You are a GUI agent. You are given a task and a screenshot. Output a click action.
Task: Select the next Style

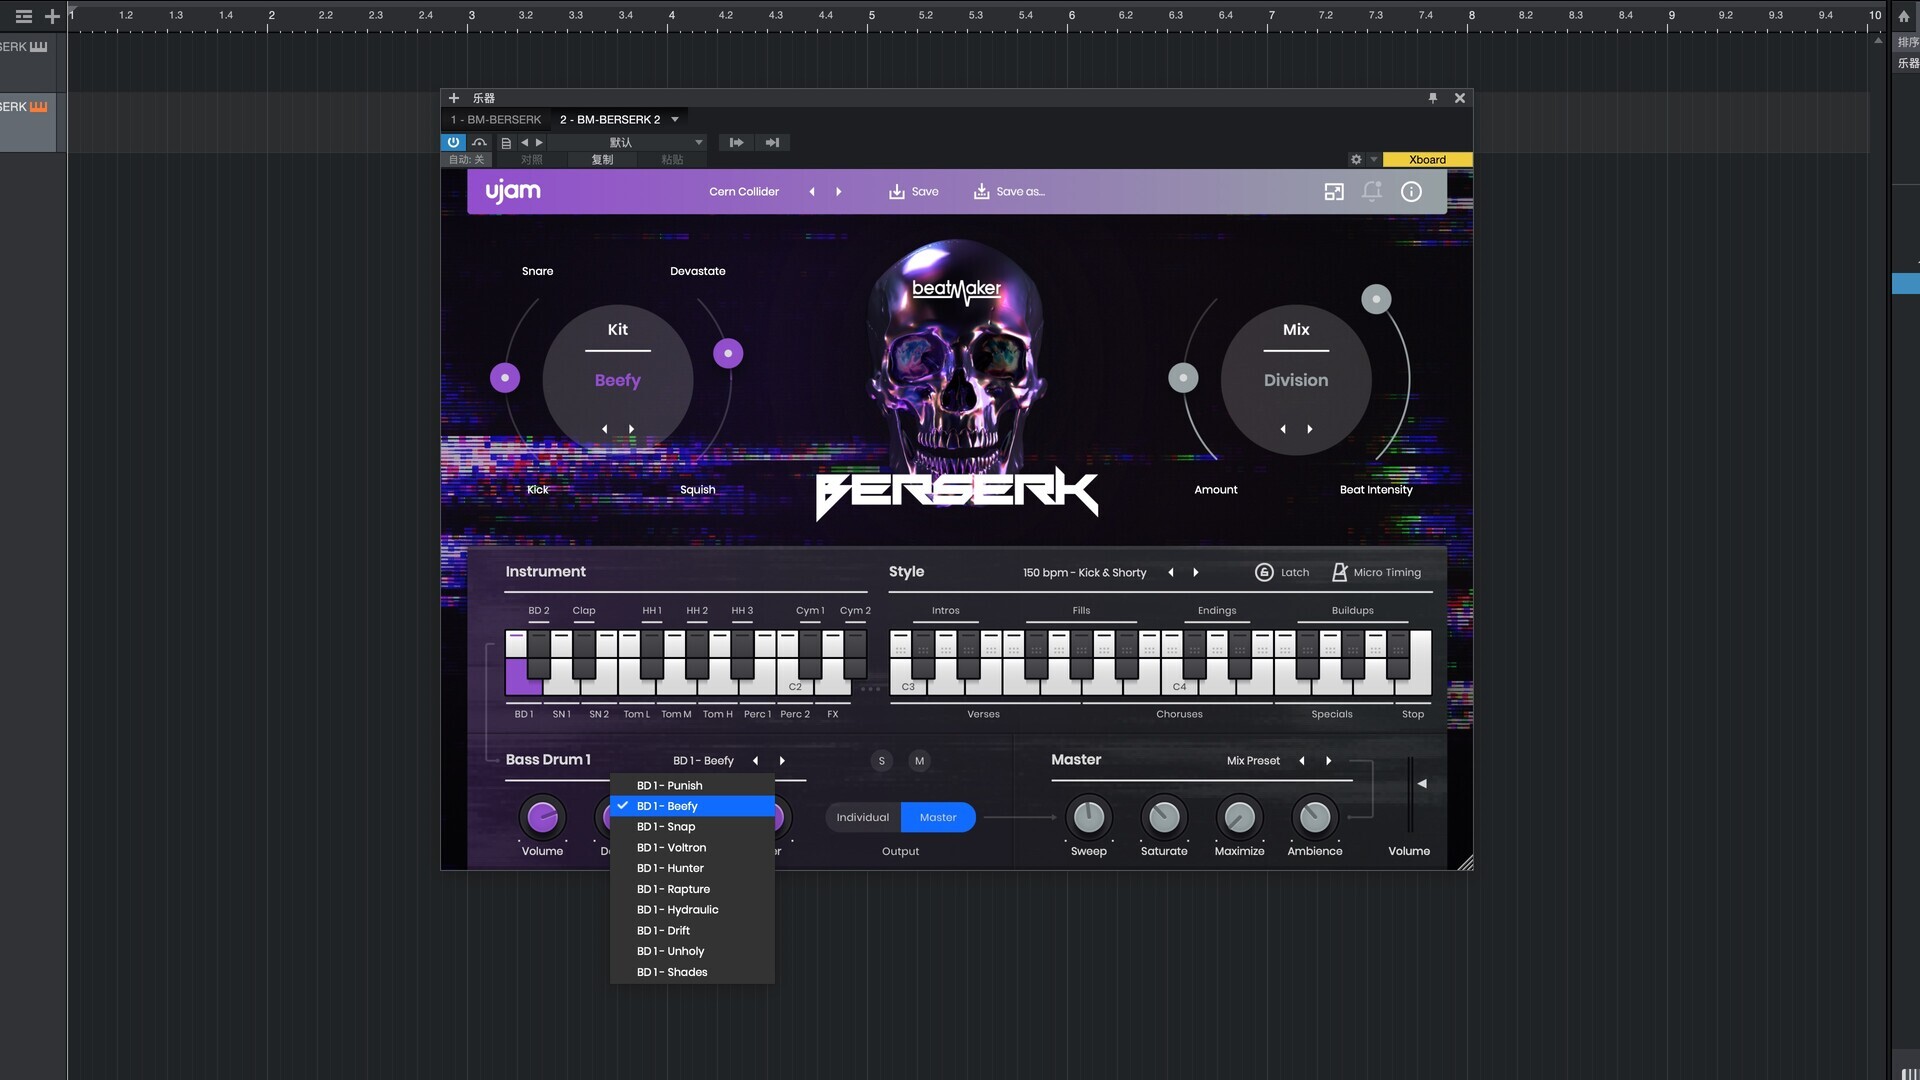pyautogui.click(x=1196, y=572)
